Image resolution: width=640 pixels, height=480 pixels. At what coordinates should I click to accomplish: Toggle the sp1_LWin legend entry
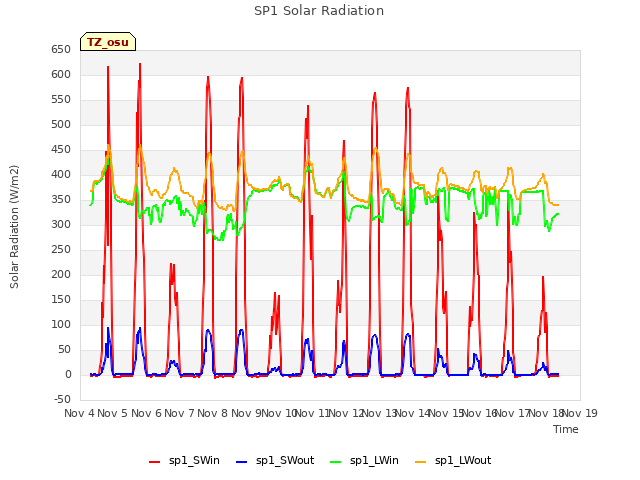[x=364, y=461]
